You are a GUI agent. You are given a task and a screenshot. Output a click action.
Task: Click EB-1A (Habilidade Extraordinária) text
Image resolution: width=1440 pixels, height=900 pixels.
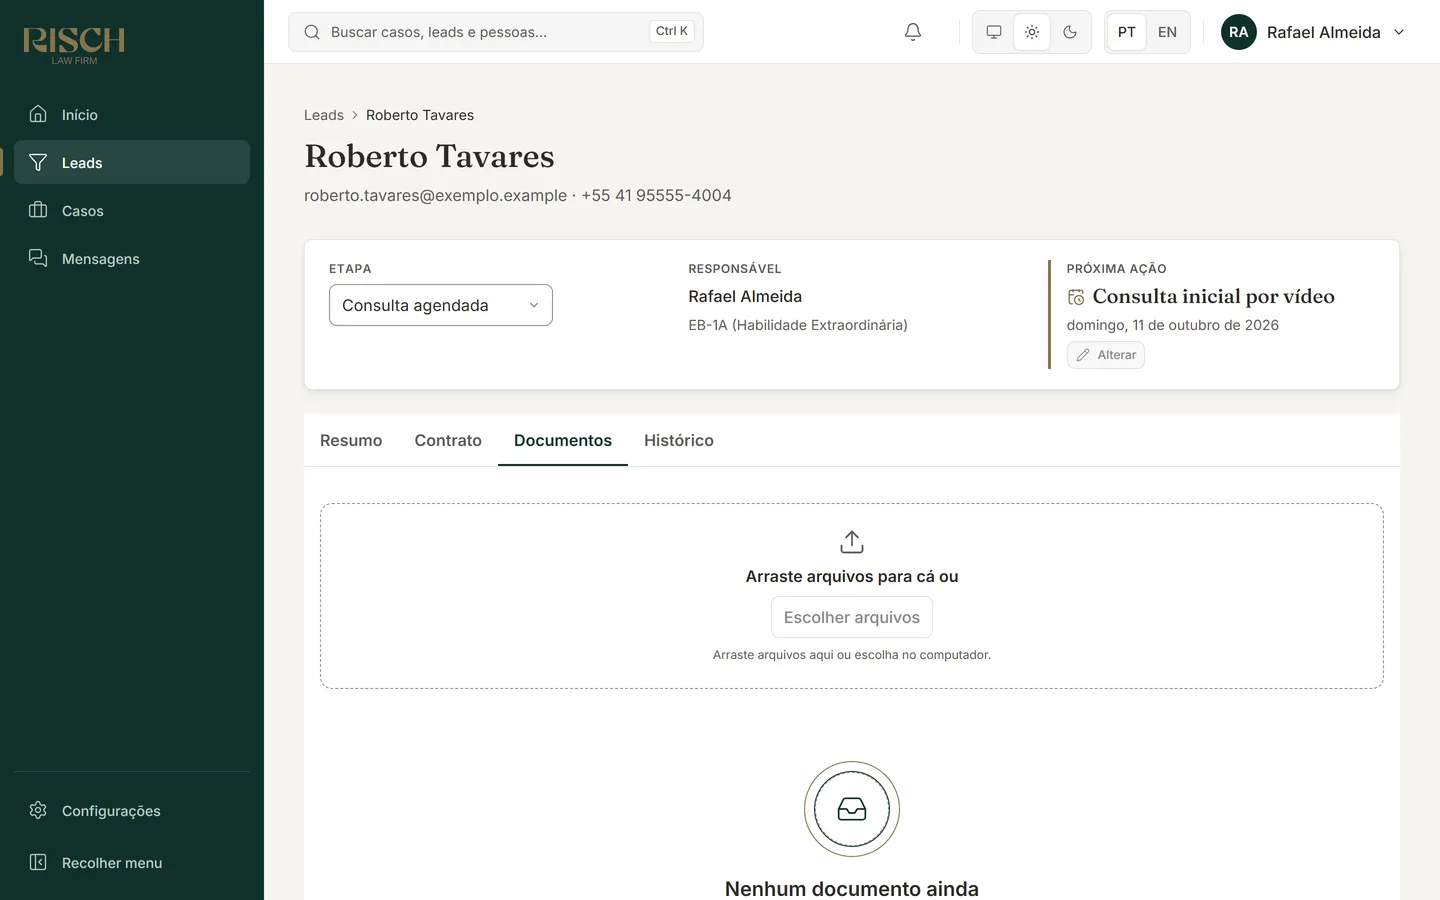click(798, 325)
